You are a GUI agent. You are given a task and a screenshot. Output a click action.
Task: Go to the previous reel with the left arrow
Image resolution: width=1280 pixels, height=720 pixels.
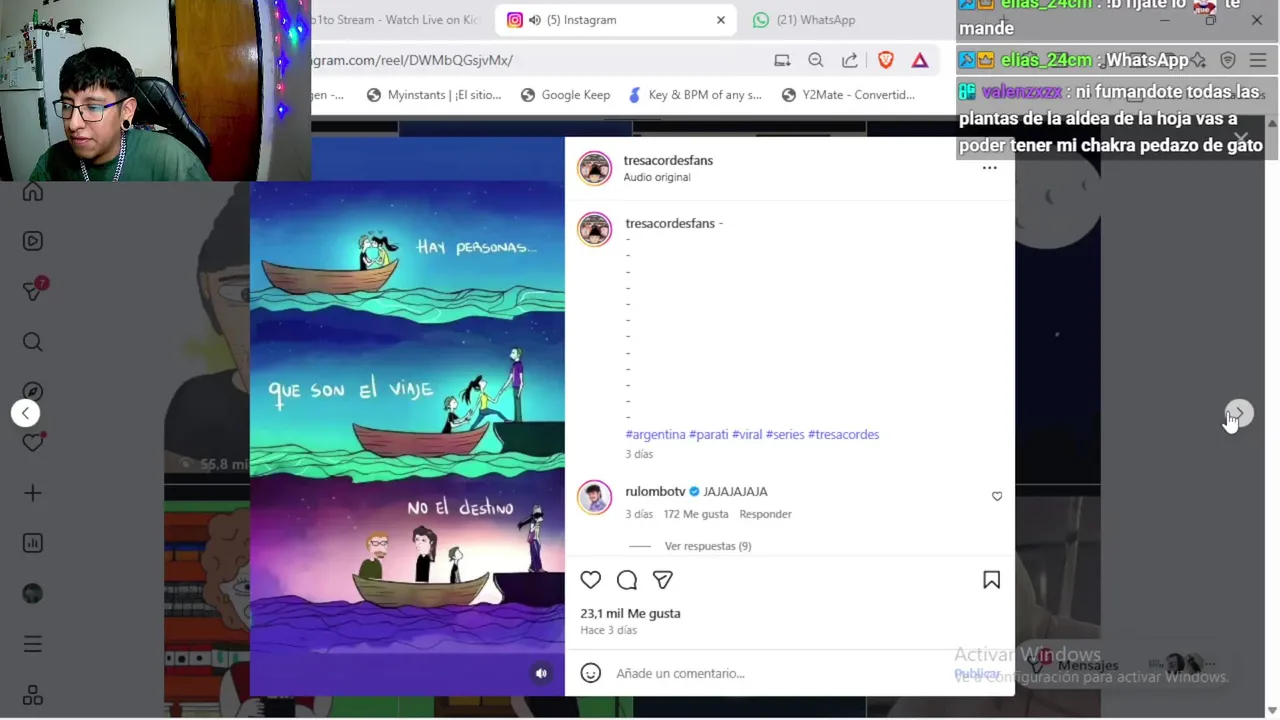[x=26, y=413]
